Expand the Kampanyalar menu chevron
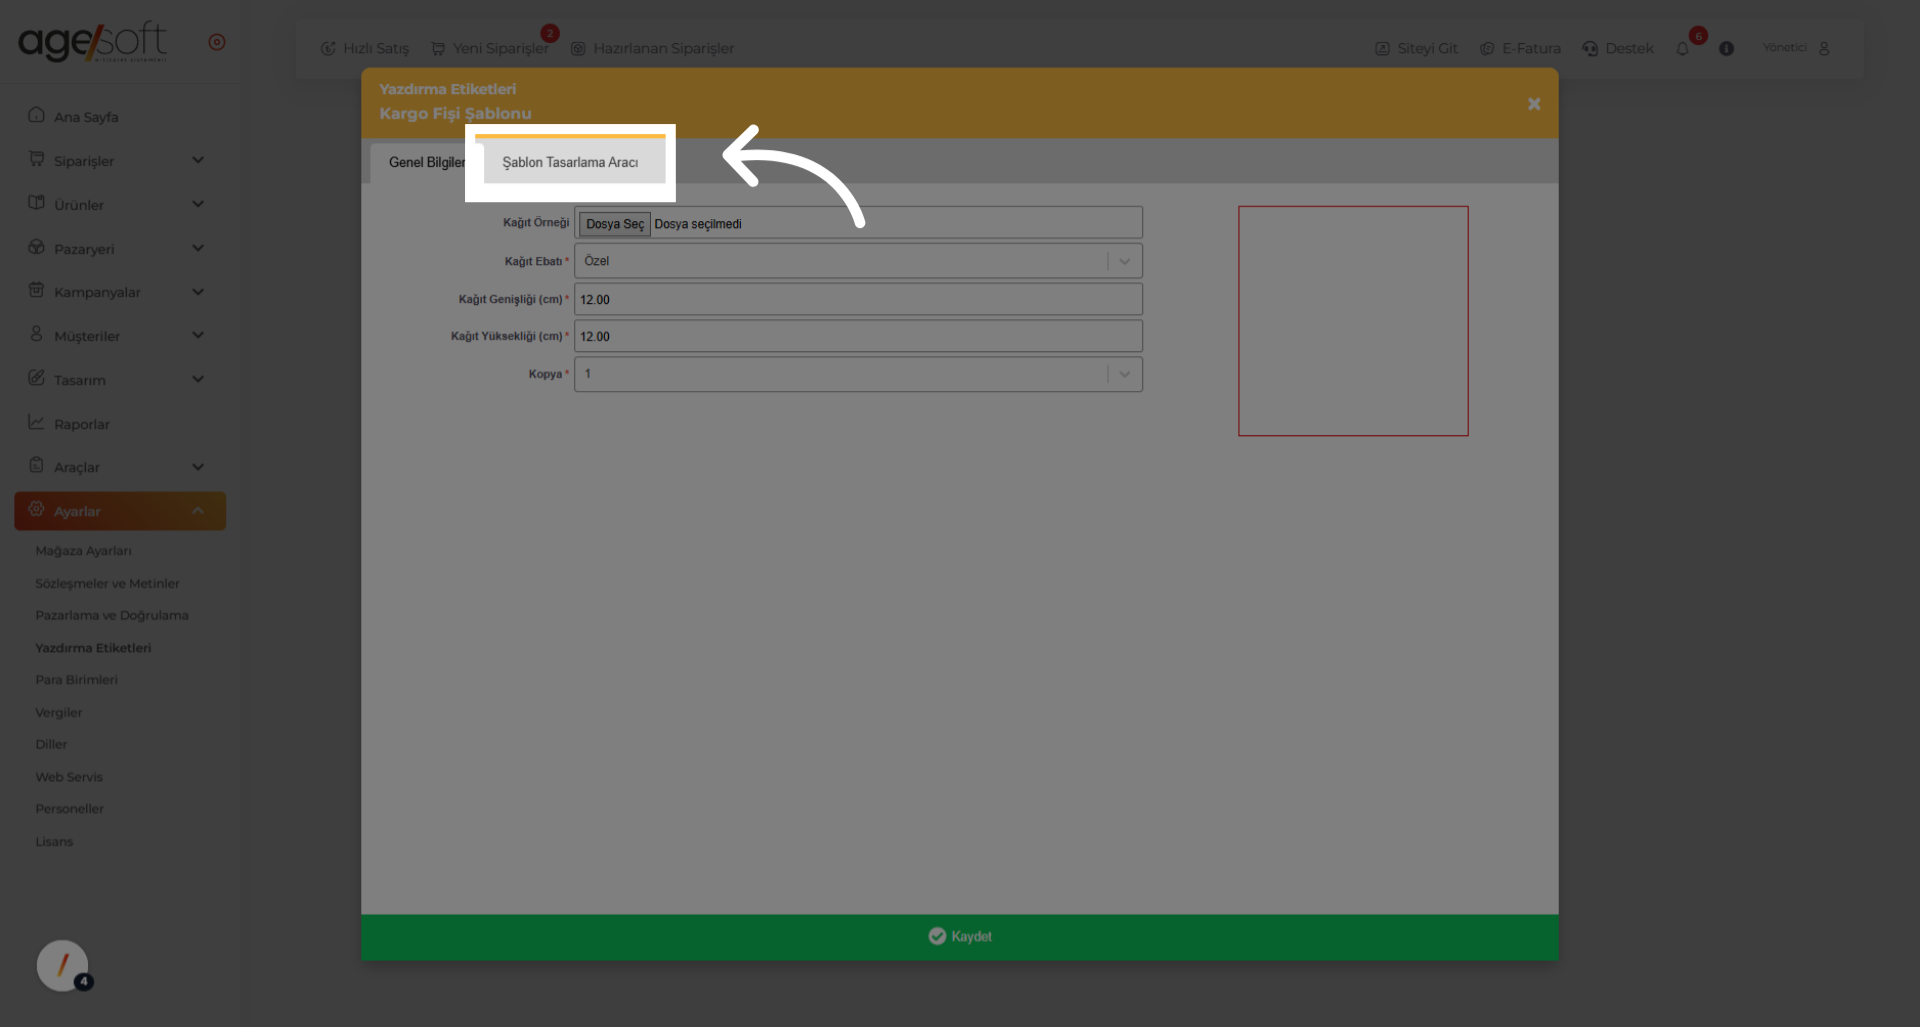The image size is (1920, 1027). click(x=198, y=292)
